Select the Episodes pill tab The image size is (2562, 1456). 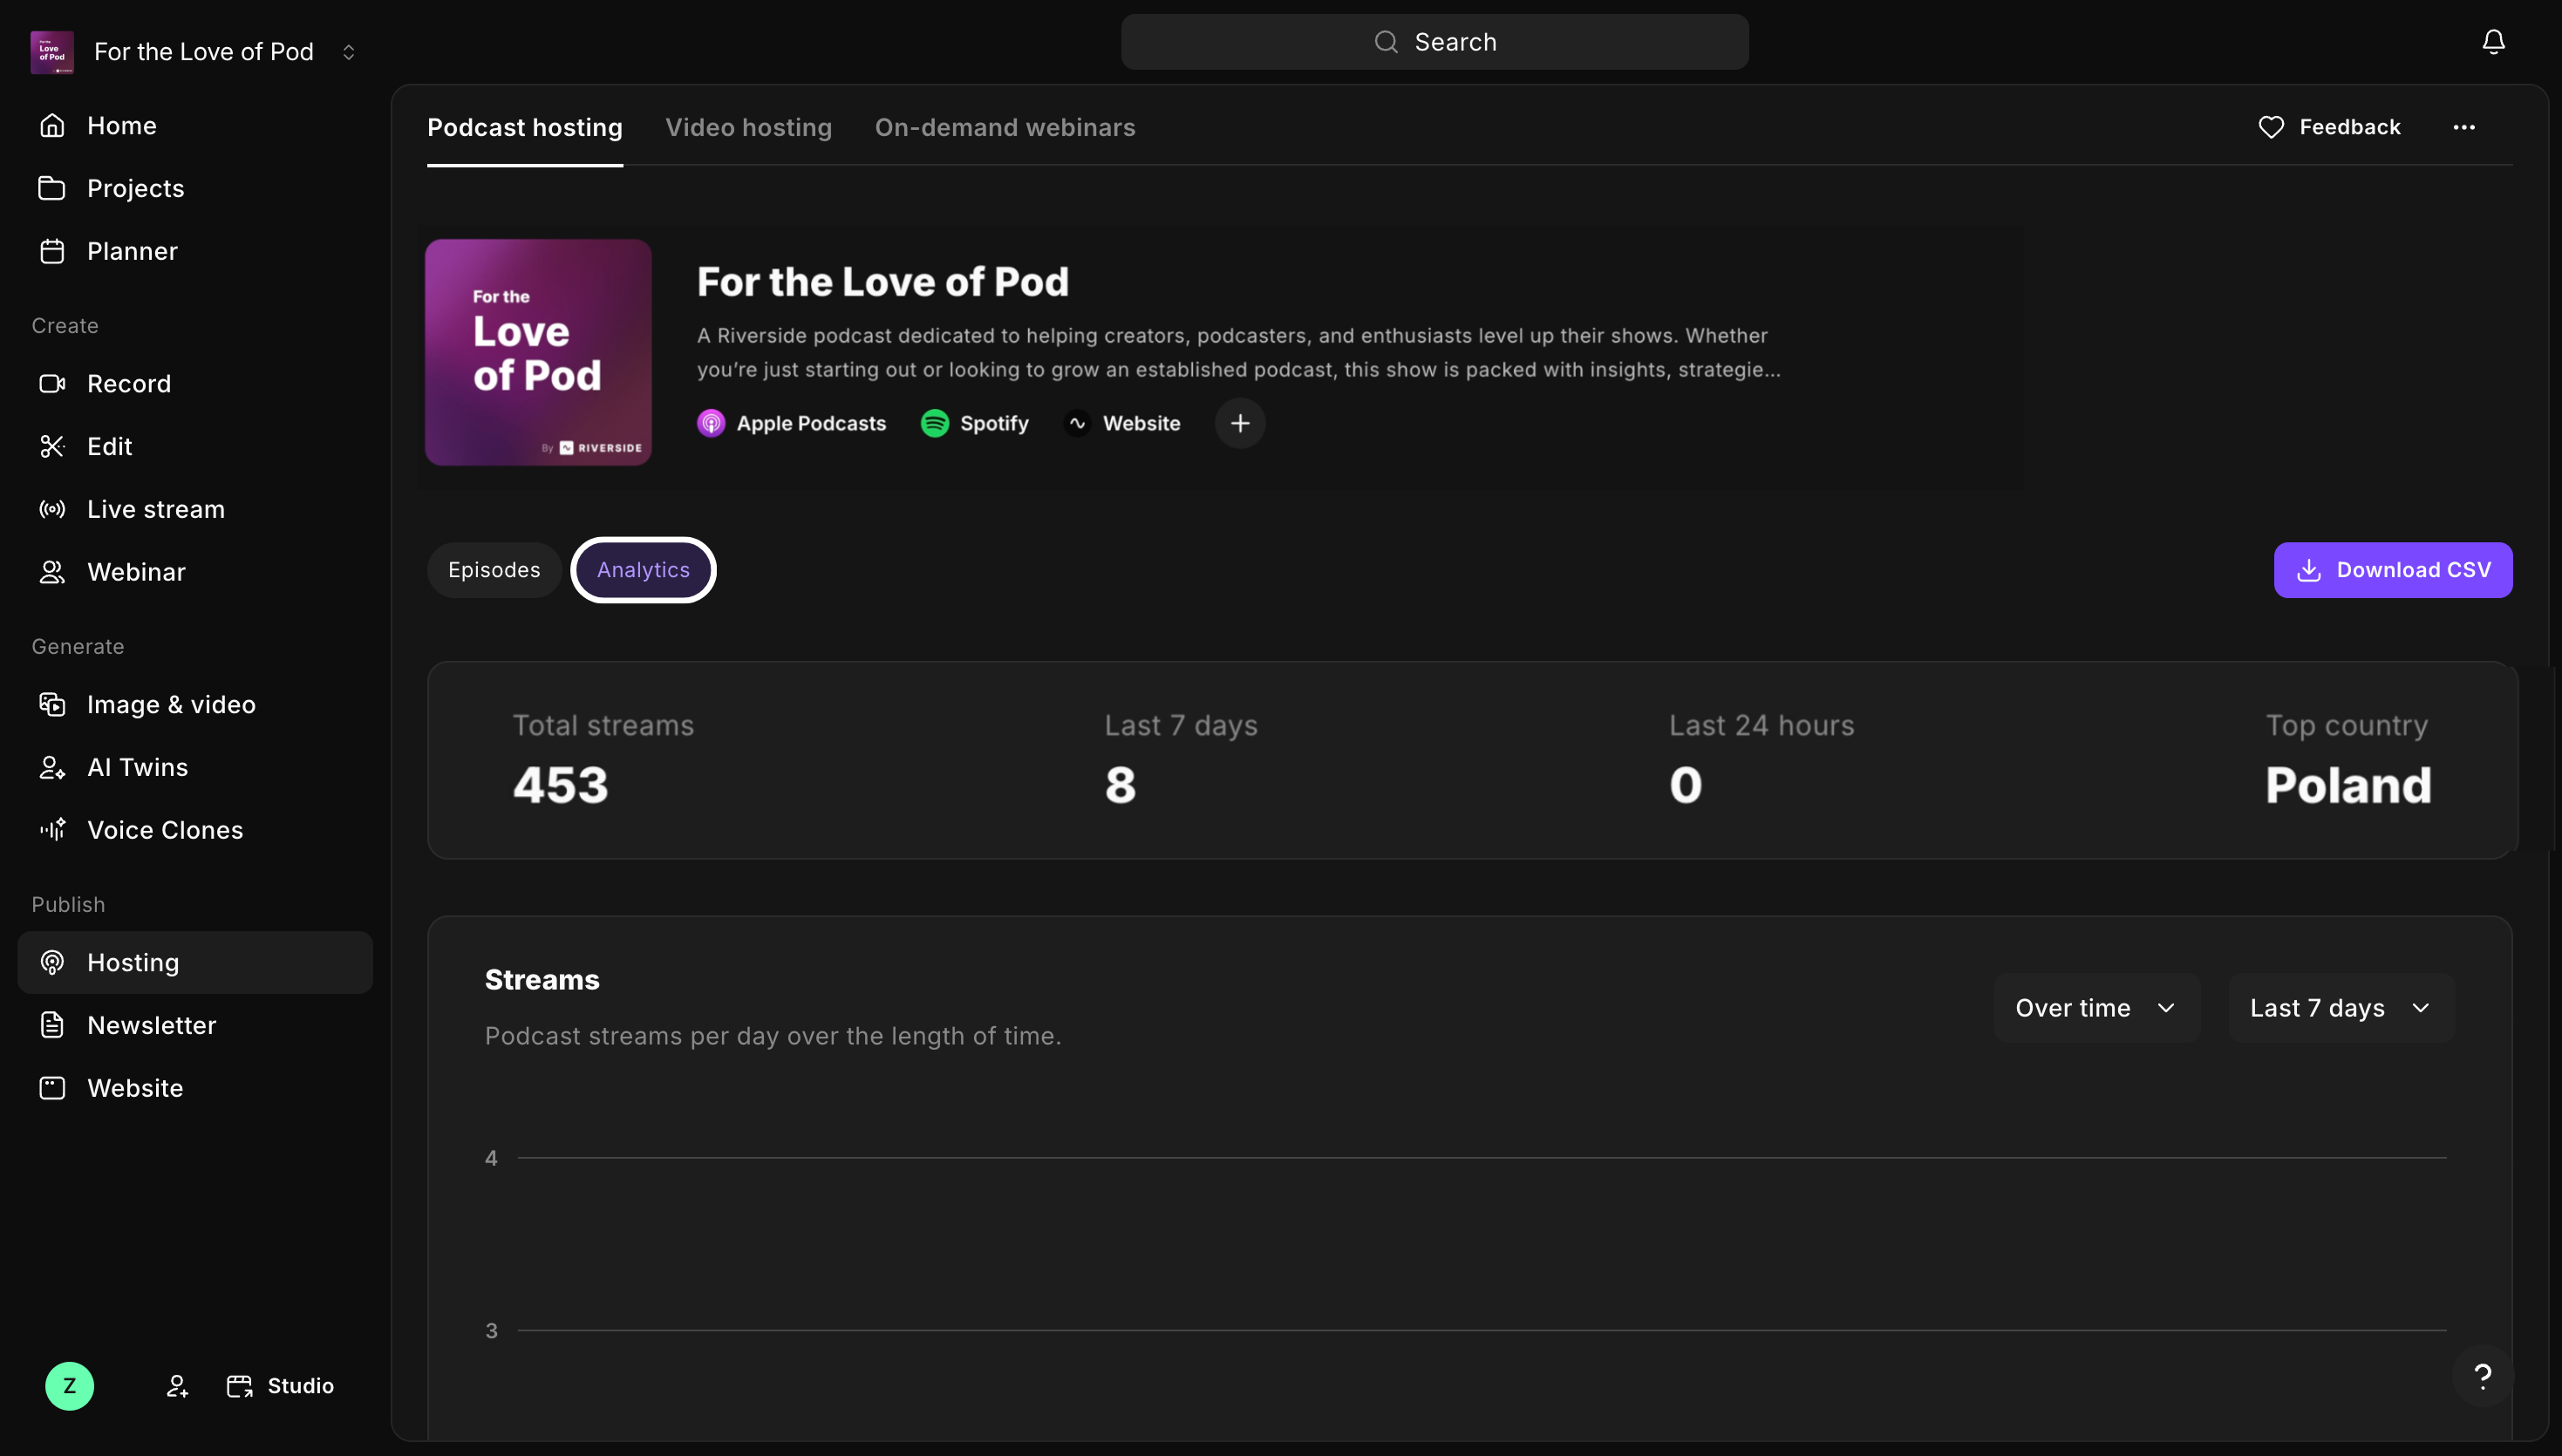click(494, 570)
